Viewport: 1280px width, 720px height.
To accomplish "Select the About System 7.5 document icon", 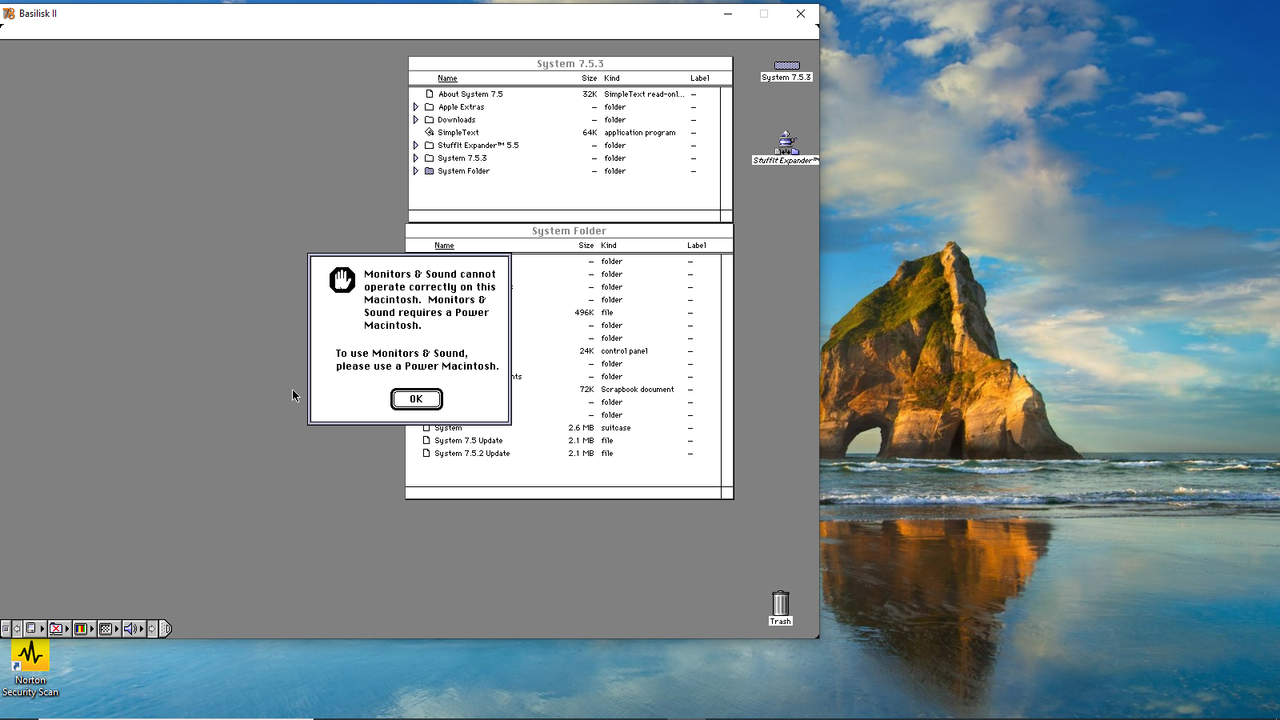I will [x=429, y=94].
